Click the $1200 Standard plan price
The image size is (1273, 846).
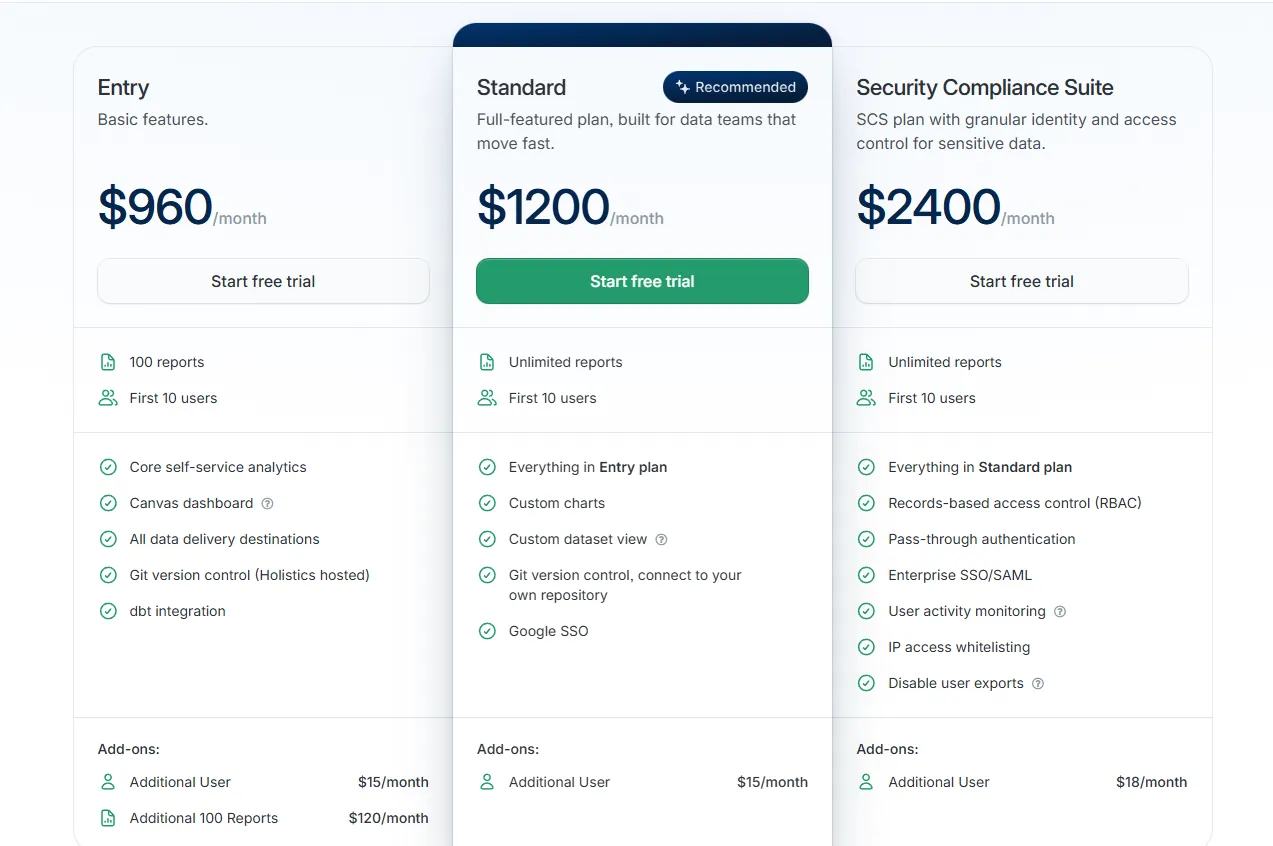543,207
